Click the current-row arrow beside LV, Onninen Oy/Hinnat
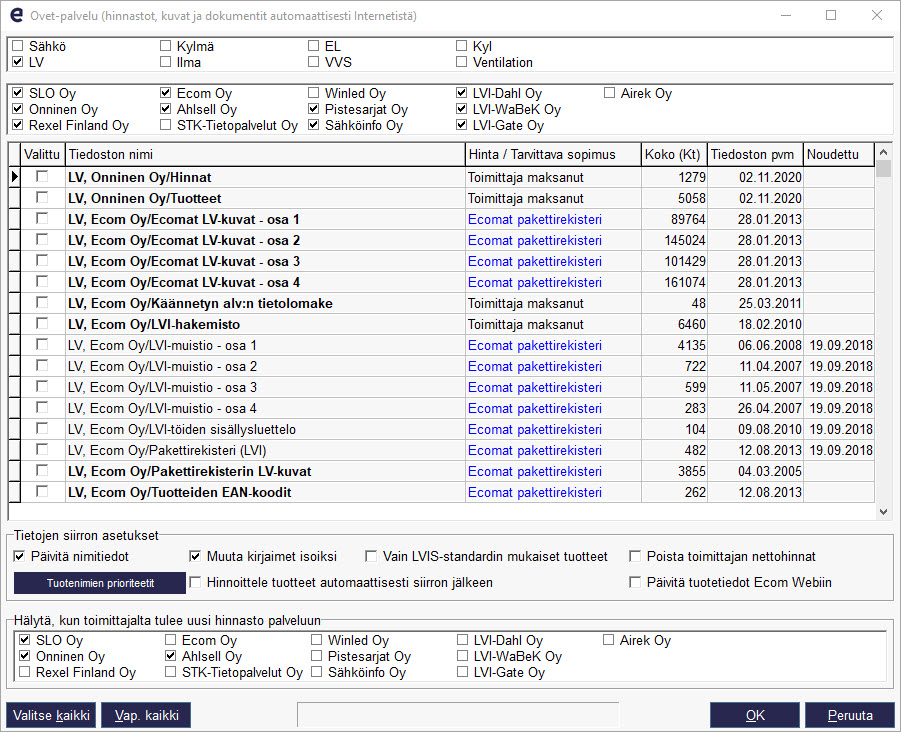Image resolution: width=901 pixels, height=732 pixels. coord(14,177)
